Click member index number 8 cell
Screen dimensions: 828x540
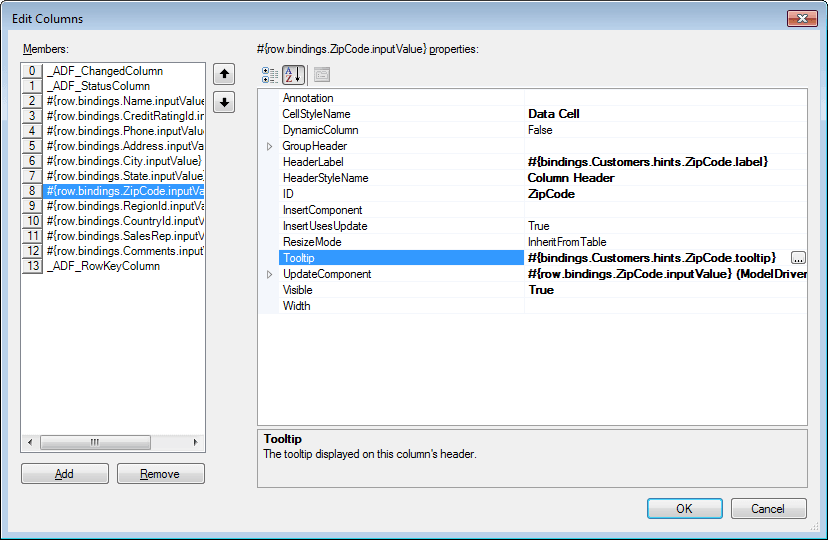pyautogui.click(x=32, y=191)
